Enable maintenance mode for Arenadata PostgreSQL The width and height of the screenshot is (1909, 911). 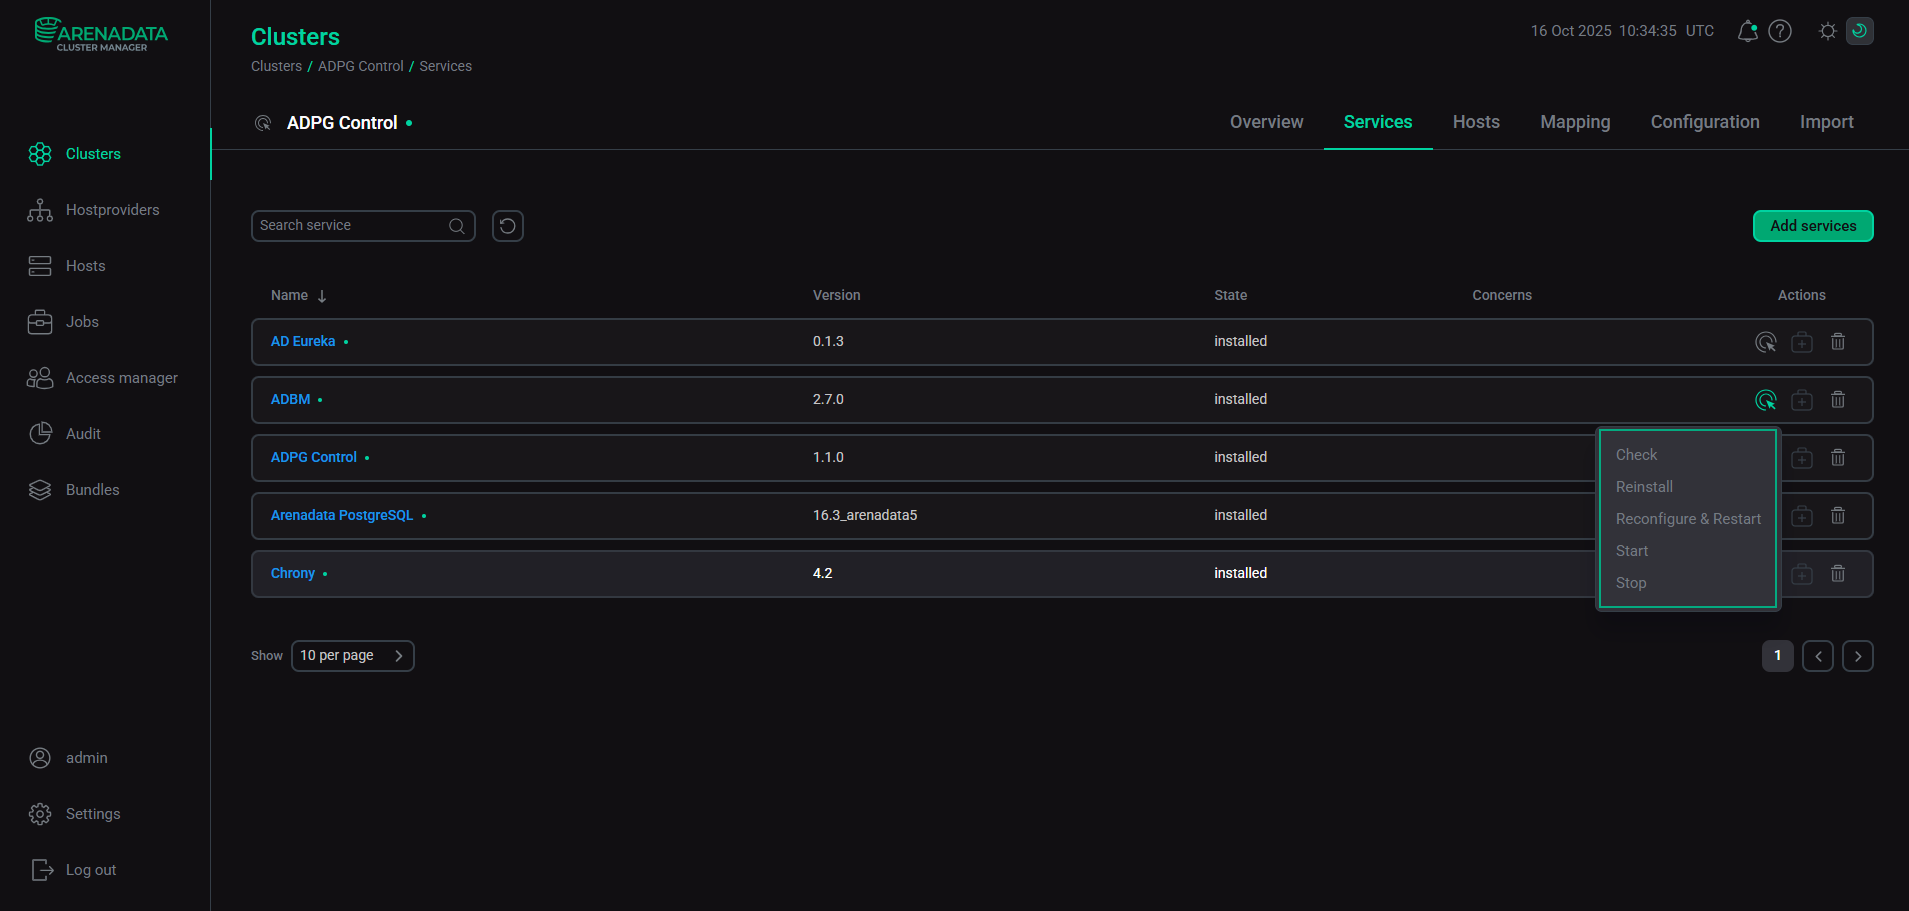click(x=1801, y=515)
